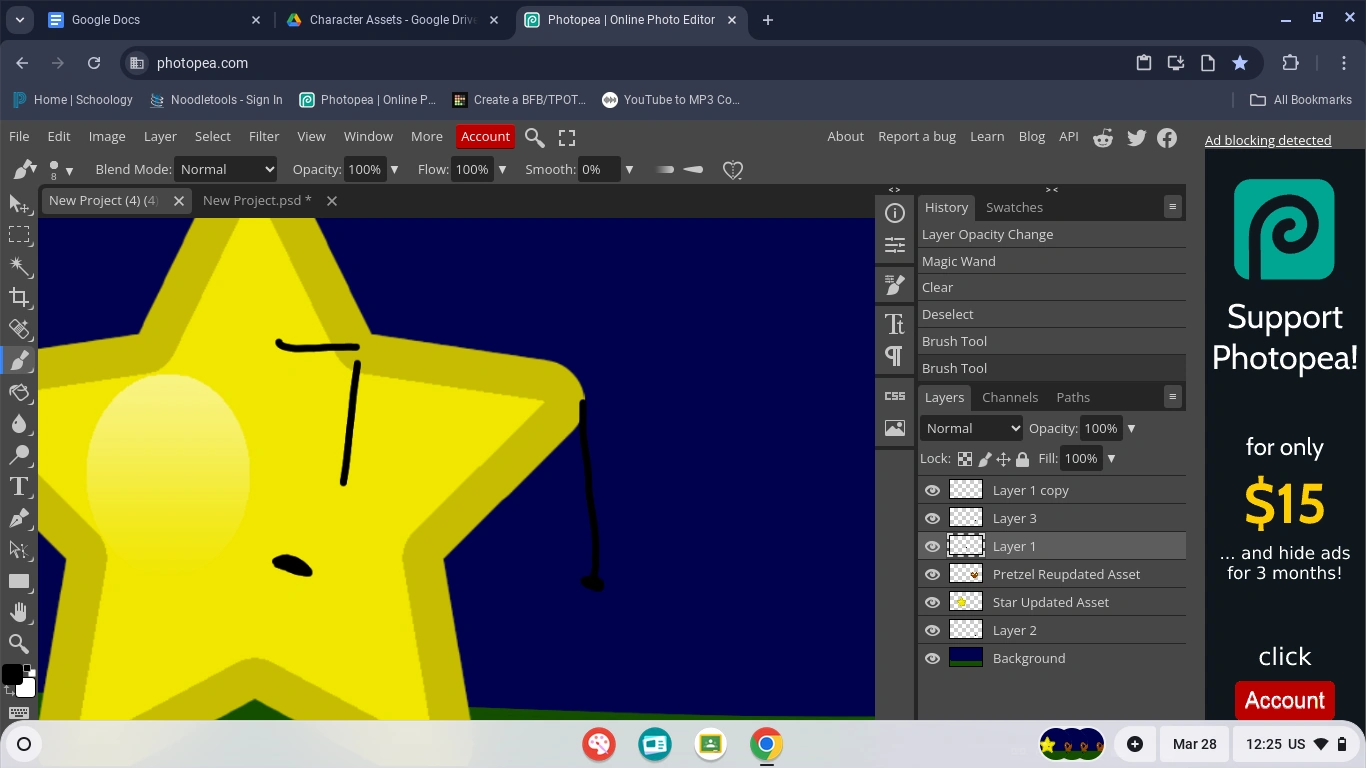Open the Report a bug link
This screenshot has height=768, width=1366.
[917, 136]
